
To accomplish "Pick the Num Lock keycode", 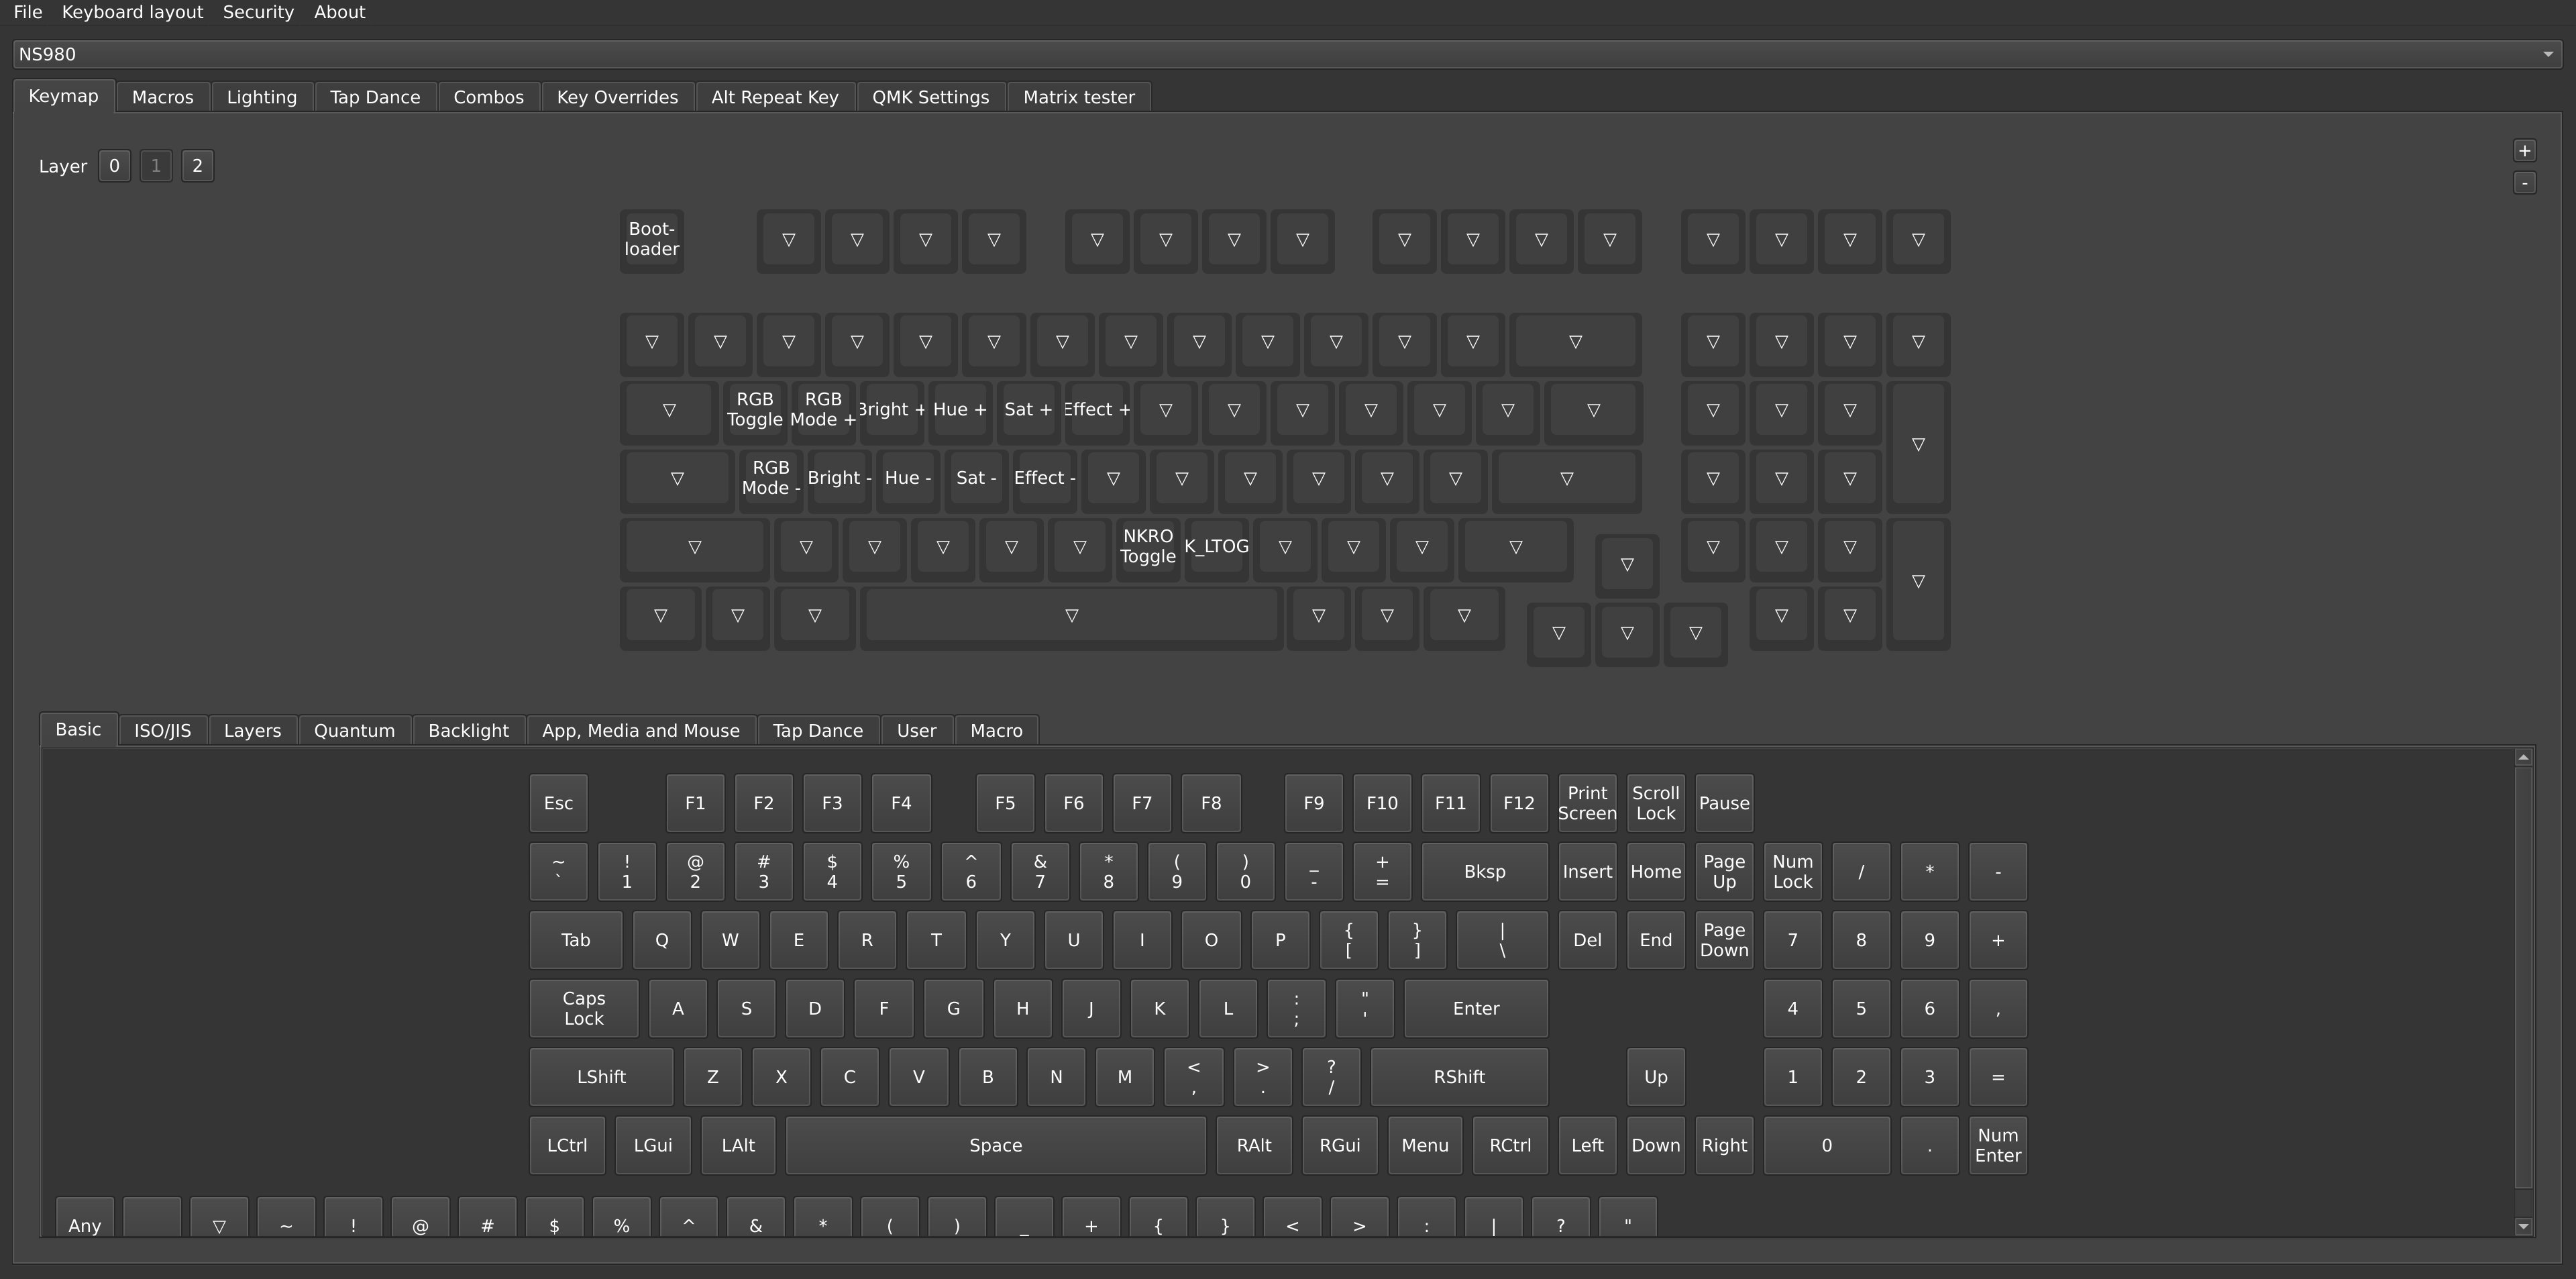I will tap(1792, 872).
